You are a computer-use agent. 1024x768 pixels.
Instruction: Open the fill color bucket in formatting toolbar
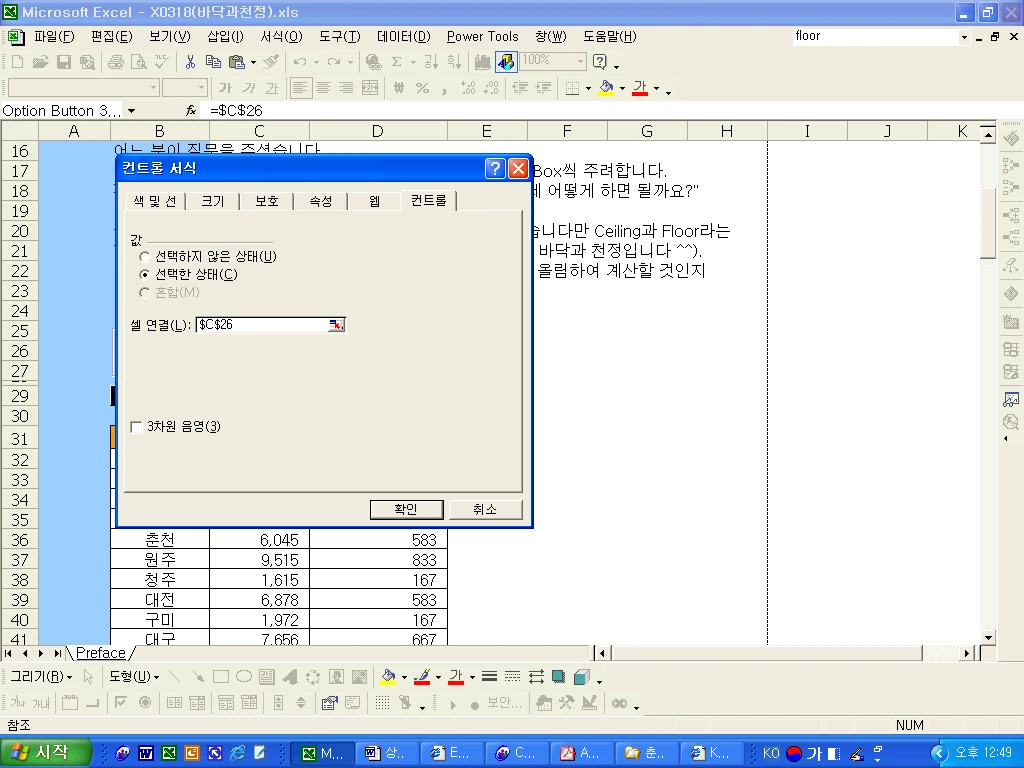(606, 88)
